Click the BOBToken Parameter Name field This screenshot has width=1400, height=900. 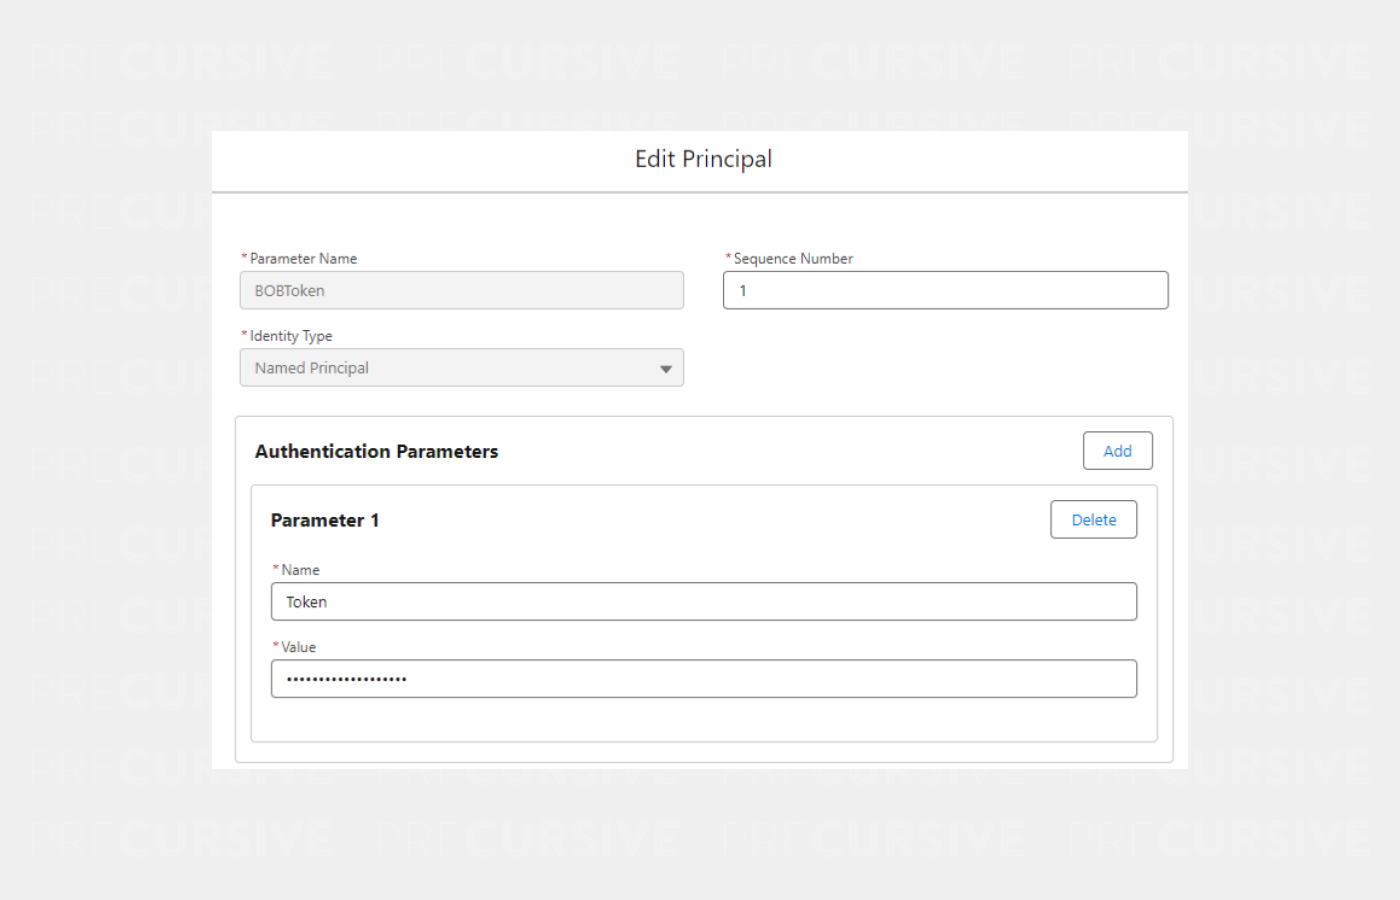point(461,290)
